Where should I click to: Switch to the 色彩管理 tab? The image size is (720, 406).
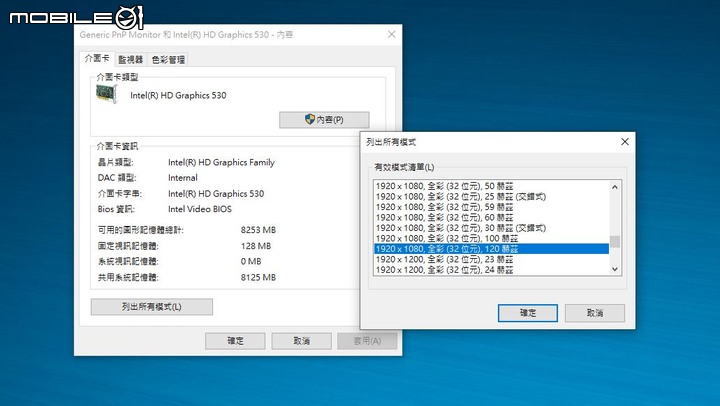pos(168,60)
